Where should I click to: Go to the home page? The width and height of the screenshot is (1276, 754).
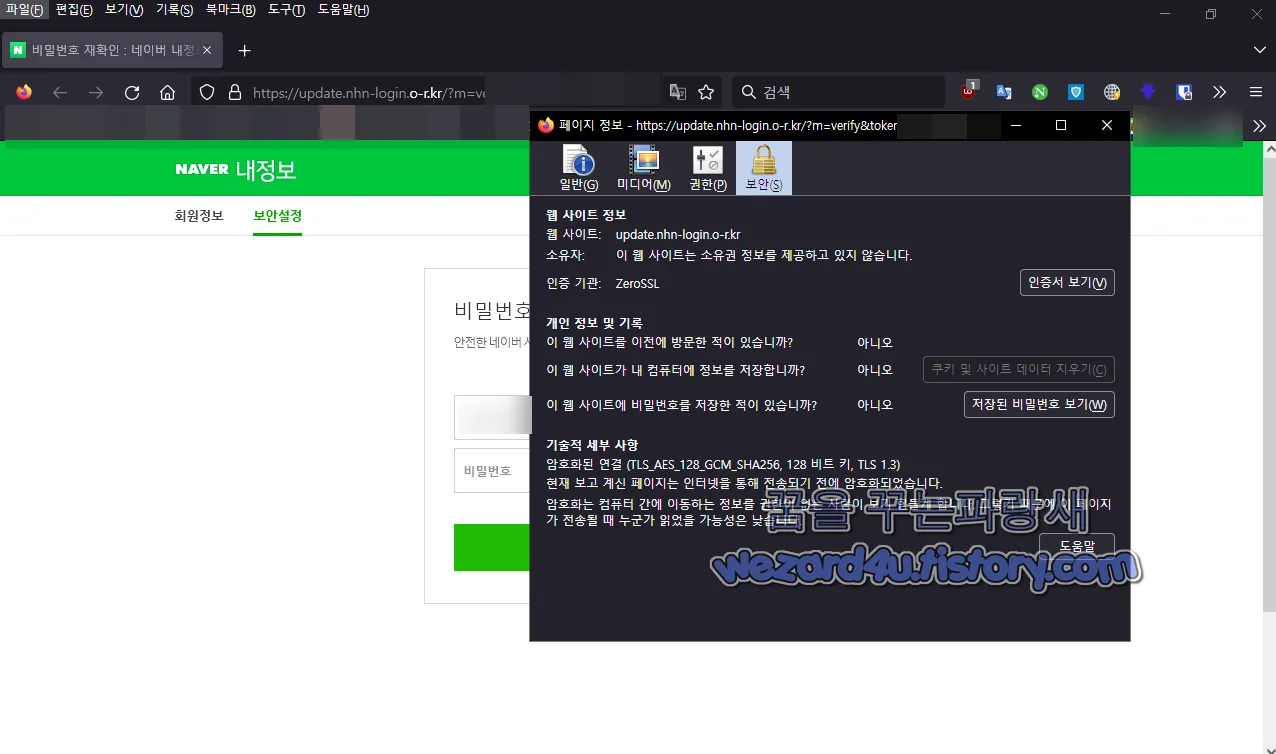pyautogui.click(x=167, y=92)
